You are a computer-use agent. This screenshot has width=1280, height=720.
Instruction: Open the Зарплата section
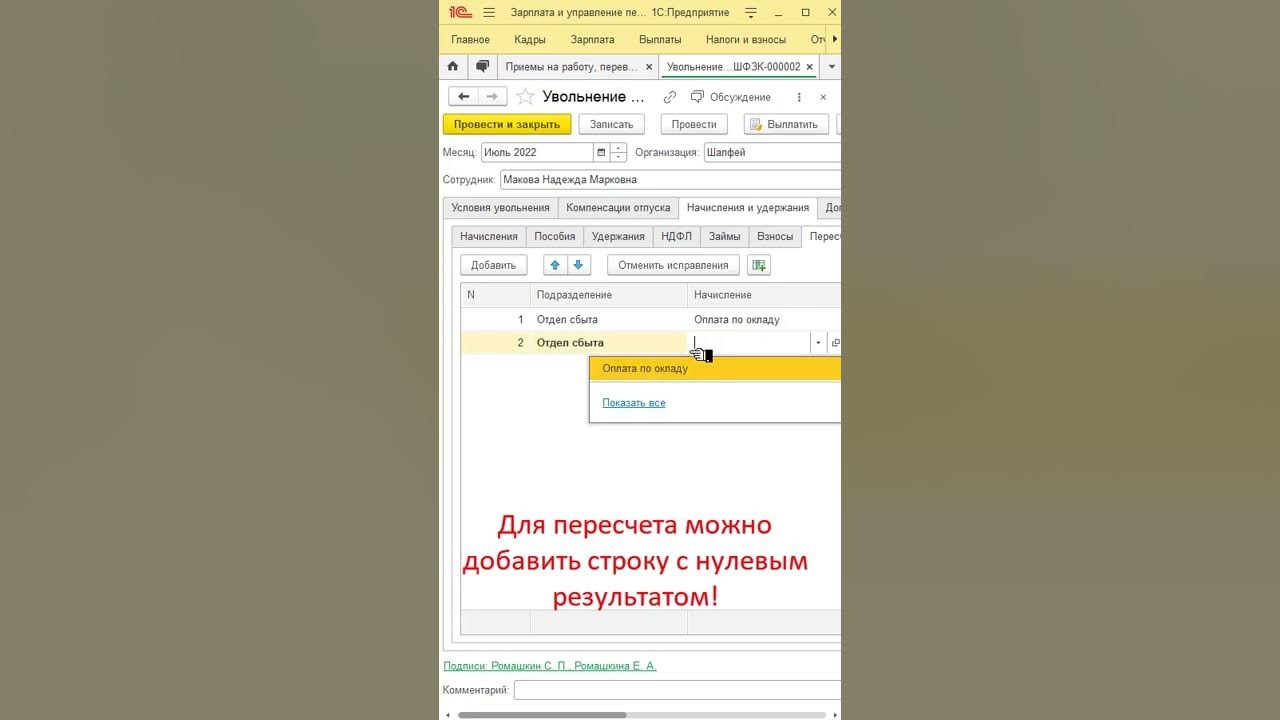(x=592, y=40)
